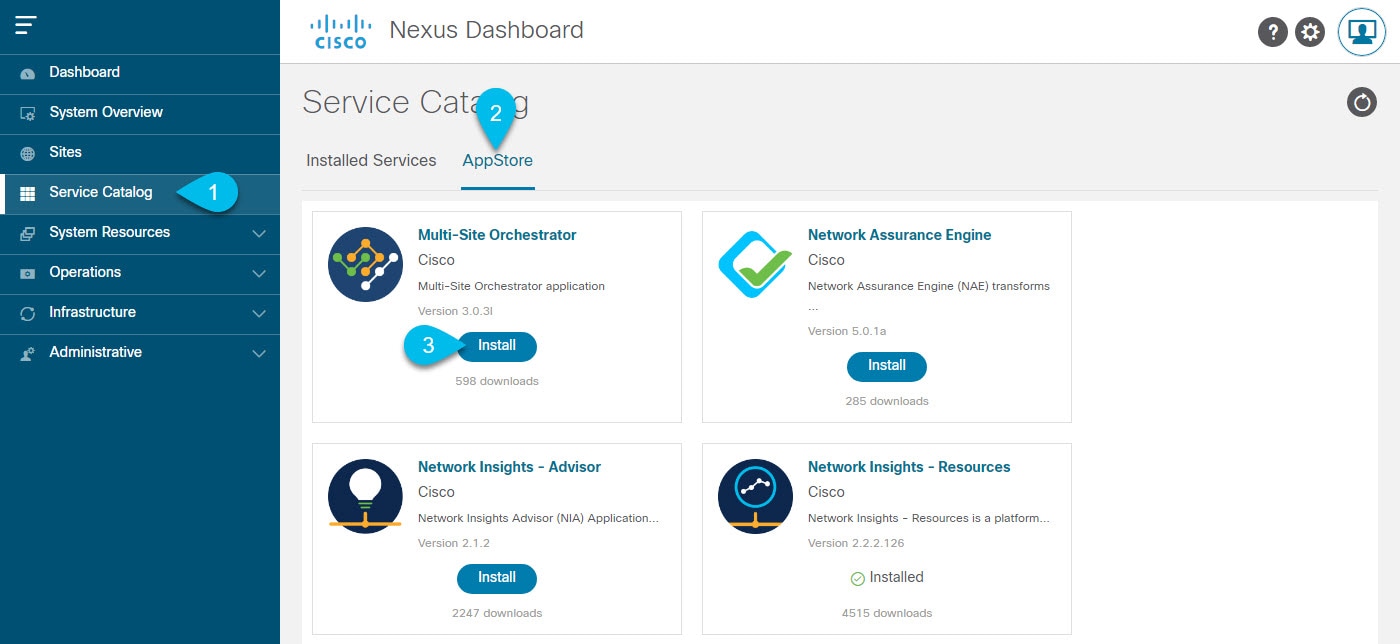Click the System Resources icon in the sidebar

[x=28, y=233]
